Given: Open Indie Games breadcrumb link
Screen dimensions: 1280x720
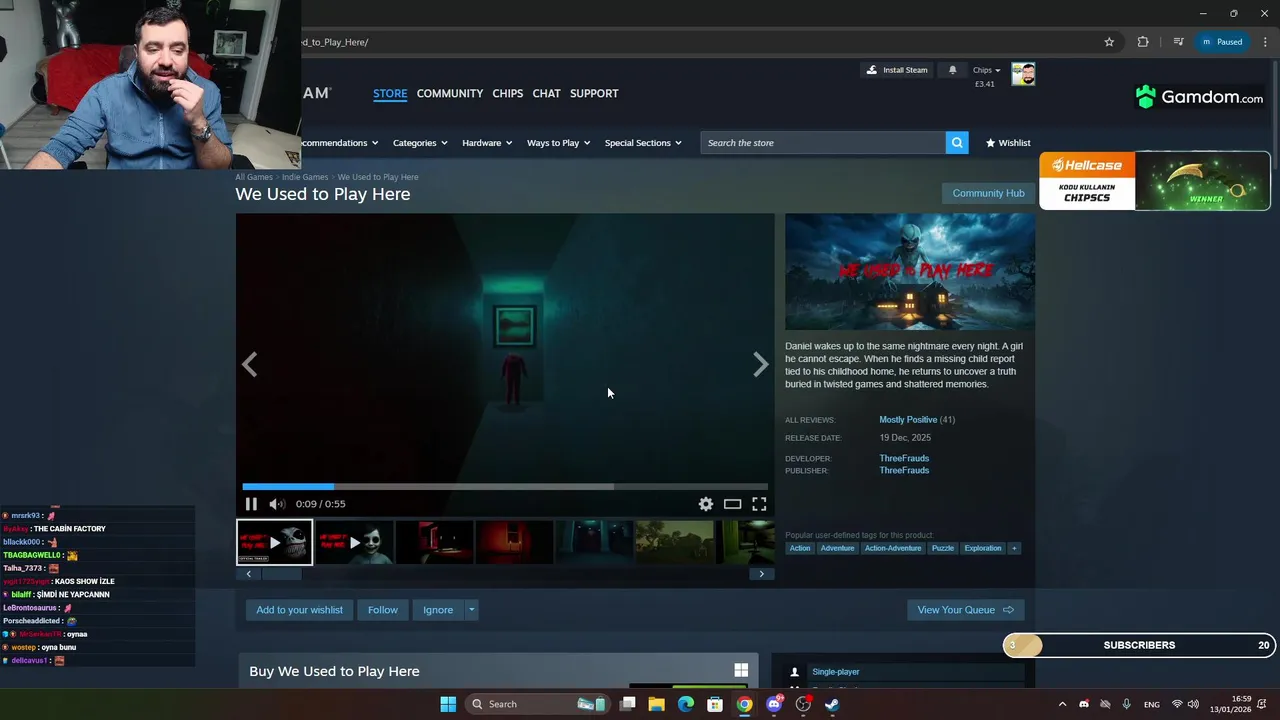Looking at the screenshot, I should coord(305,177).
